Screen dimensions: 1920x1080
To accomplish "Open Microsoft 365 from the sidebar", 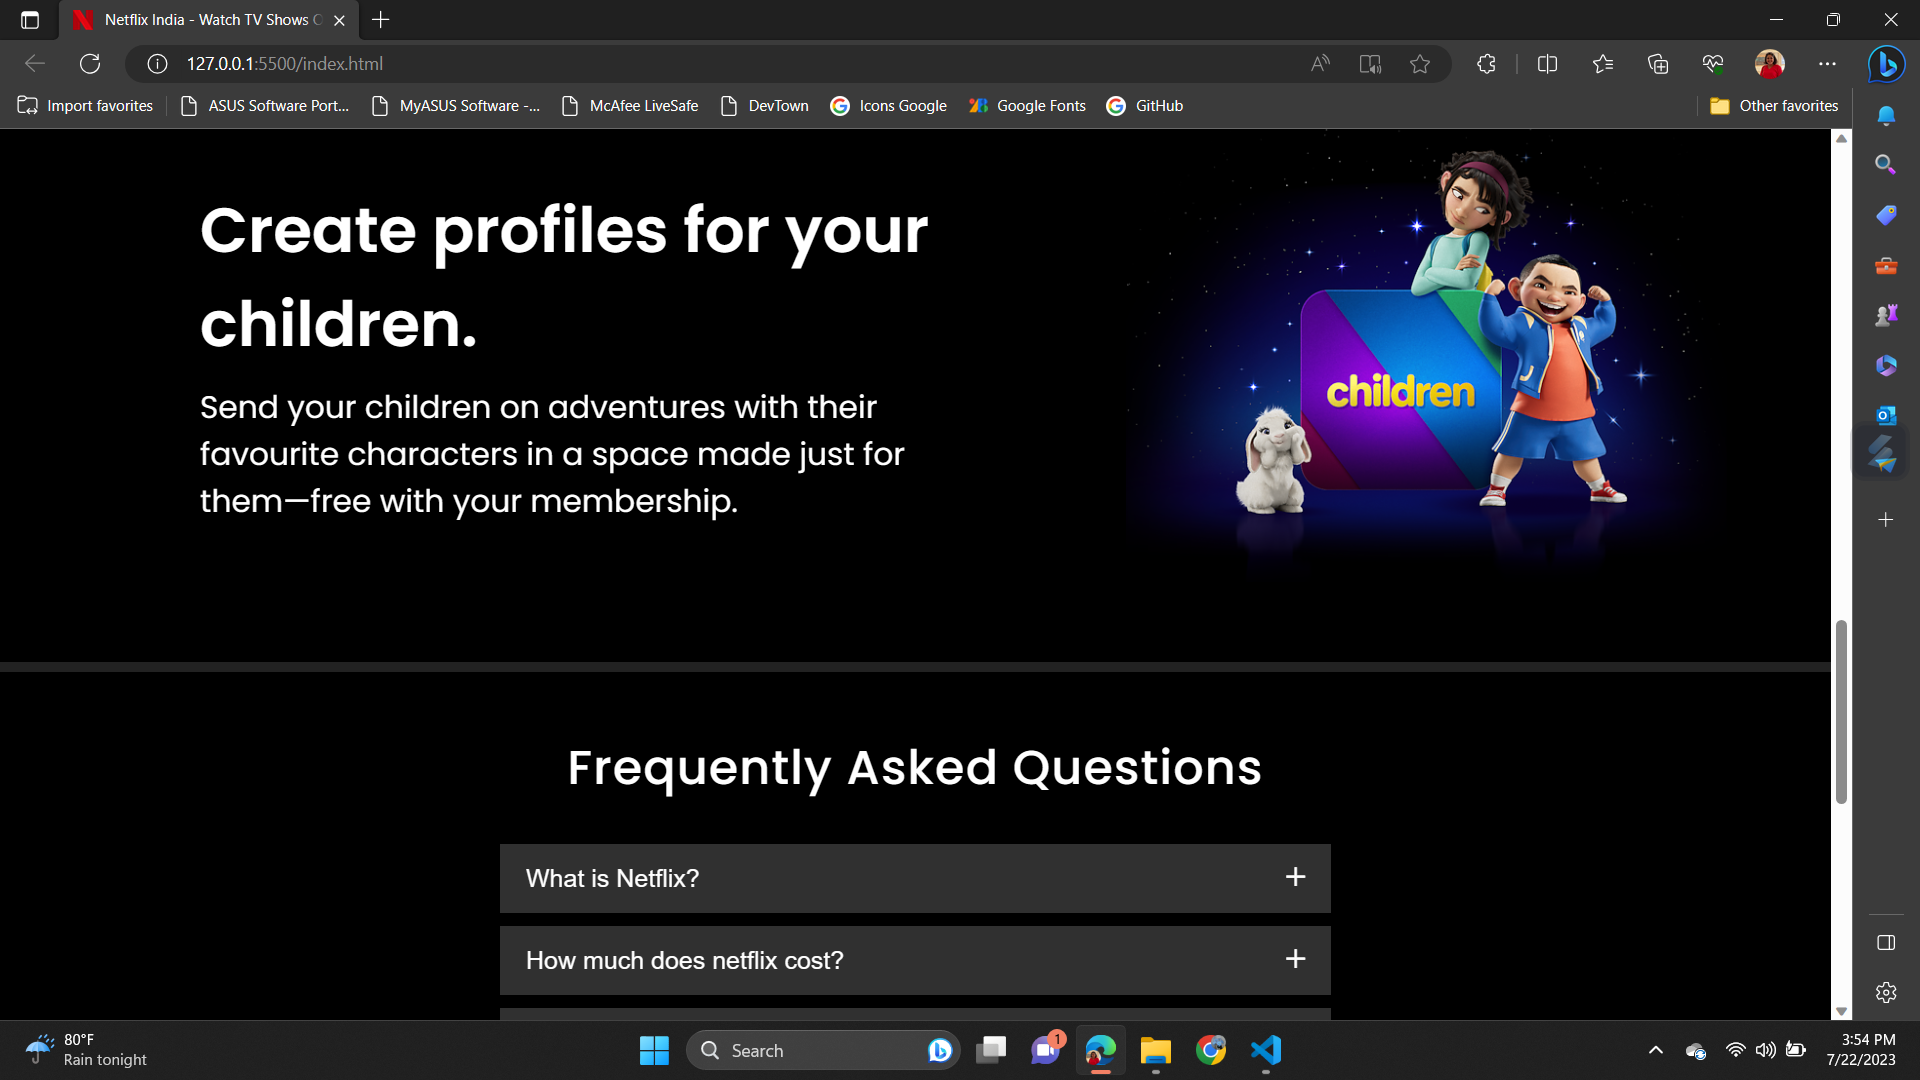I will point(1886,365).
